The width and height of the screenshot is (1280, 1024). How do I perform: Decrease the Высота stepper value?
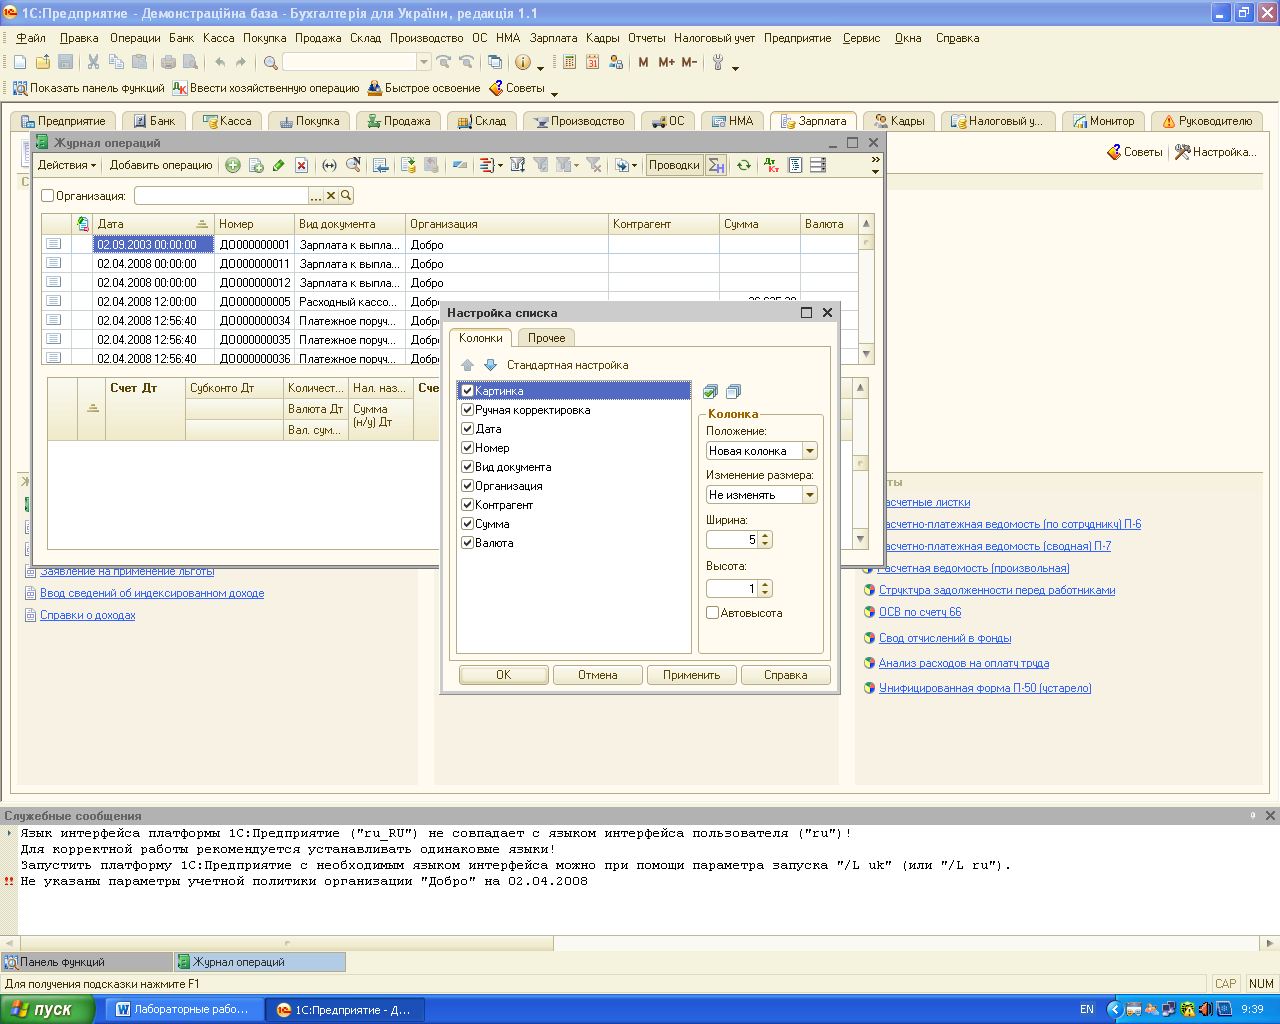tap(765, 593)
